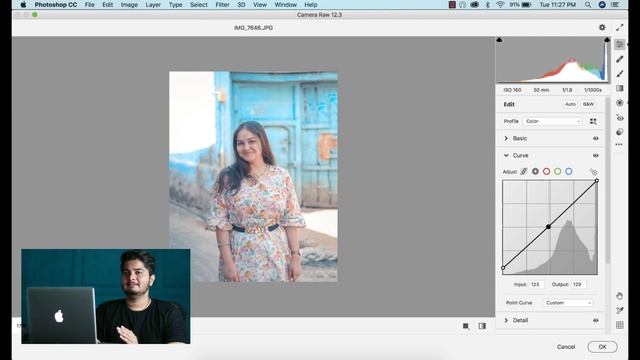Browse profiles with the grid icon
This screenshot has height=360, width=640.
593,121
